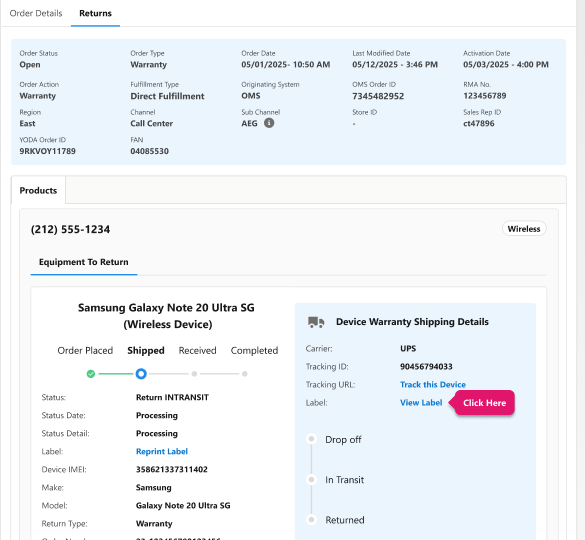Click the Status value Return INTRANSIT
The image size is (585, 540).
[x=172, y=397]
